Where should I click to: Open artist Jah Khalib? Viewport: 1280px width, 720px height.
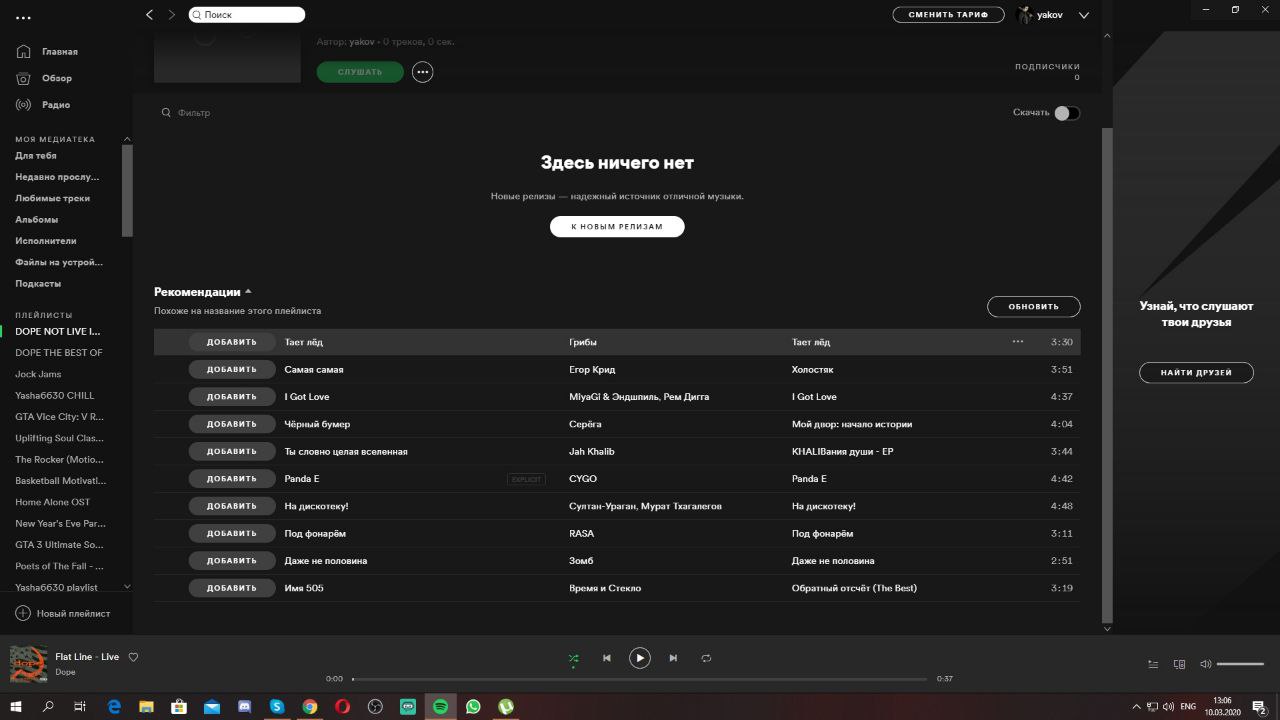(x=592, y=451)
